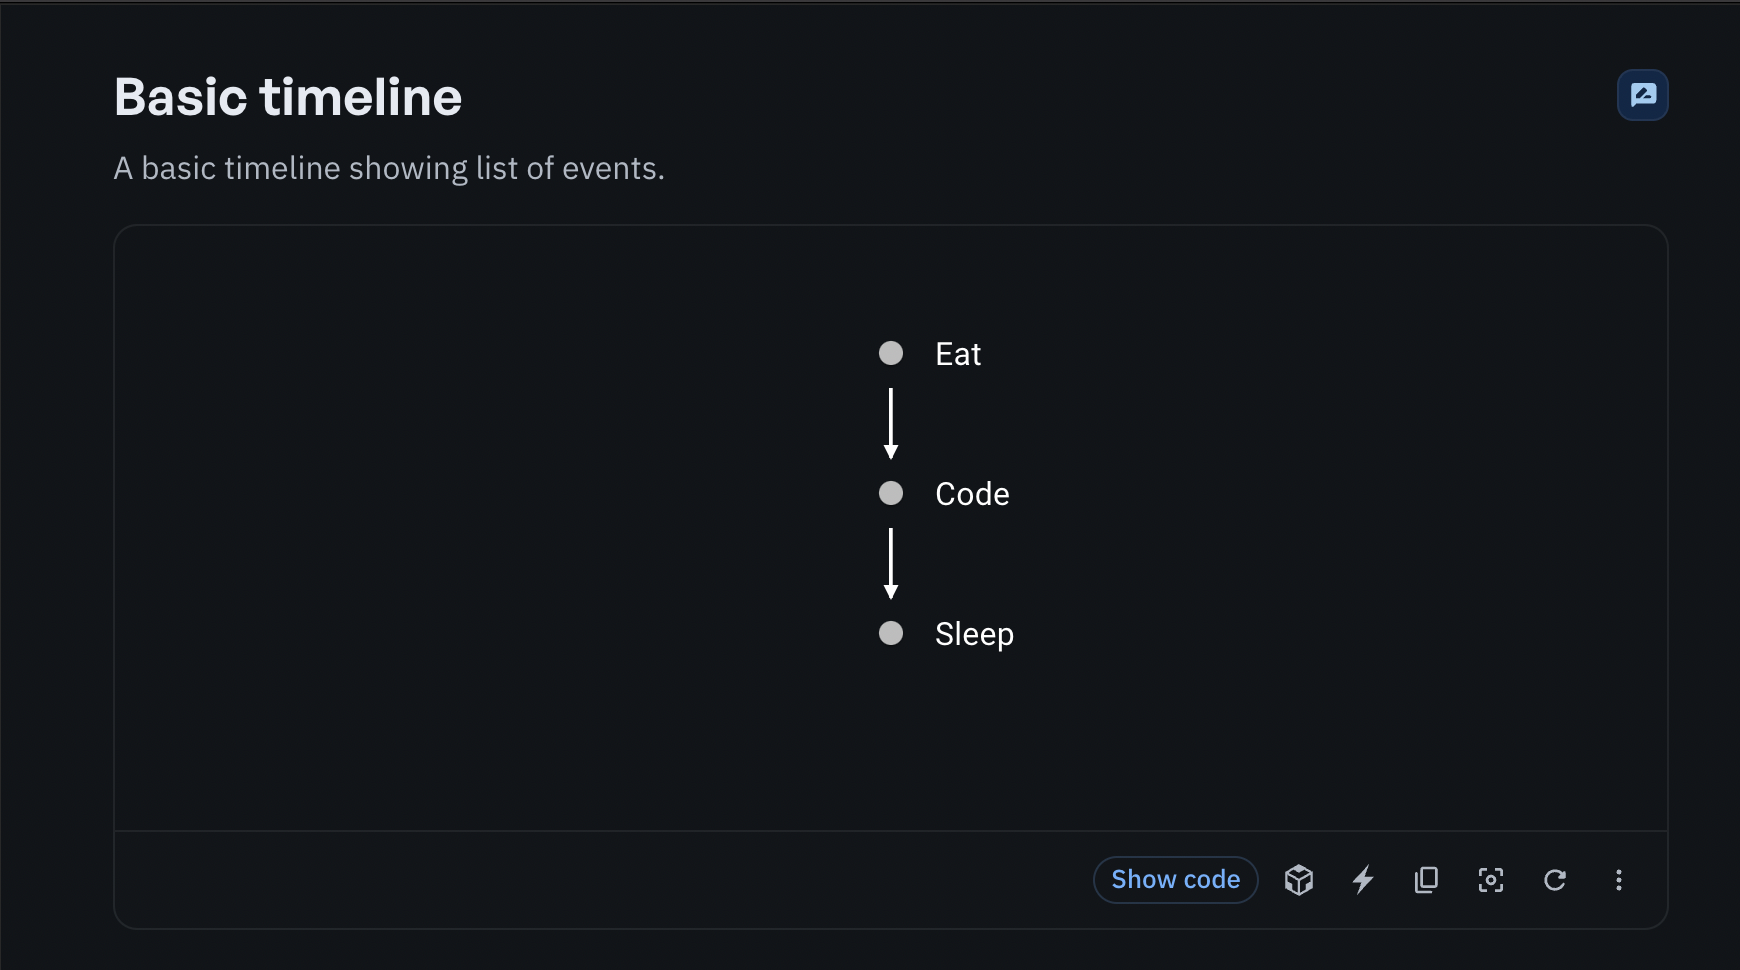Click the Eat event label

tap(957, 353)
